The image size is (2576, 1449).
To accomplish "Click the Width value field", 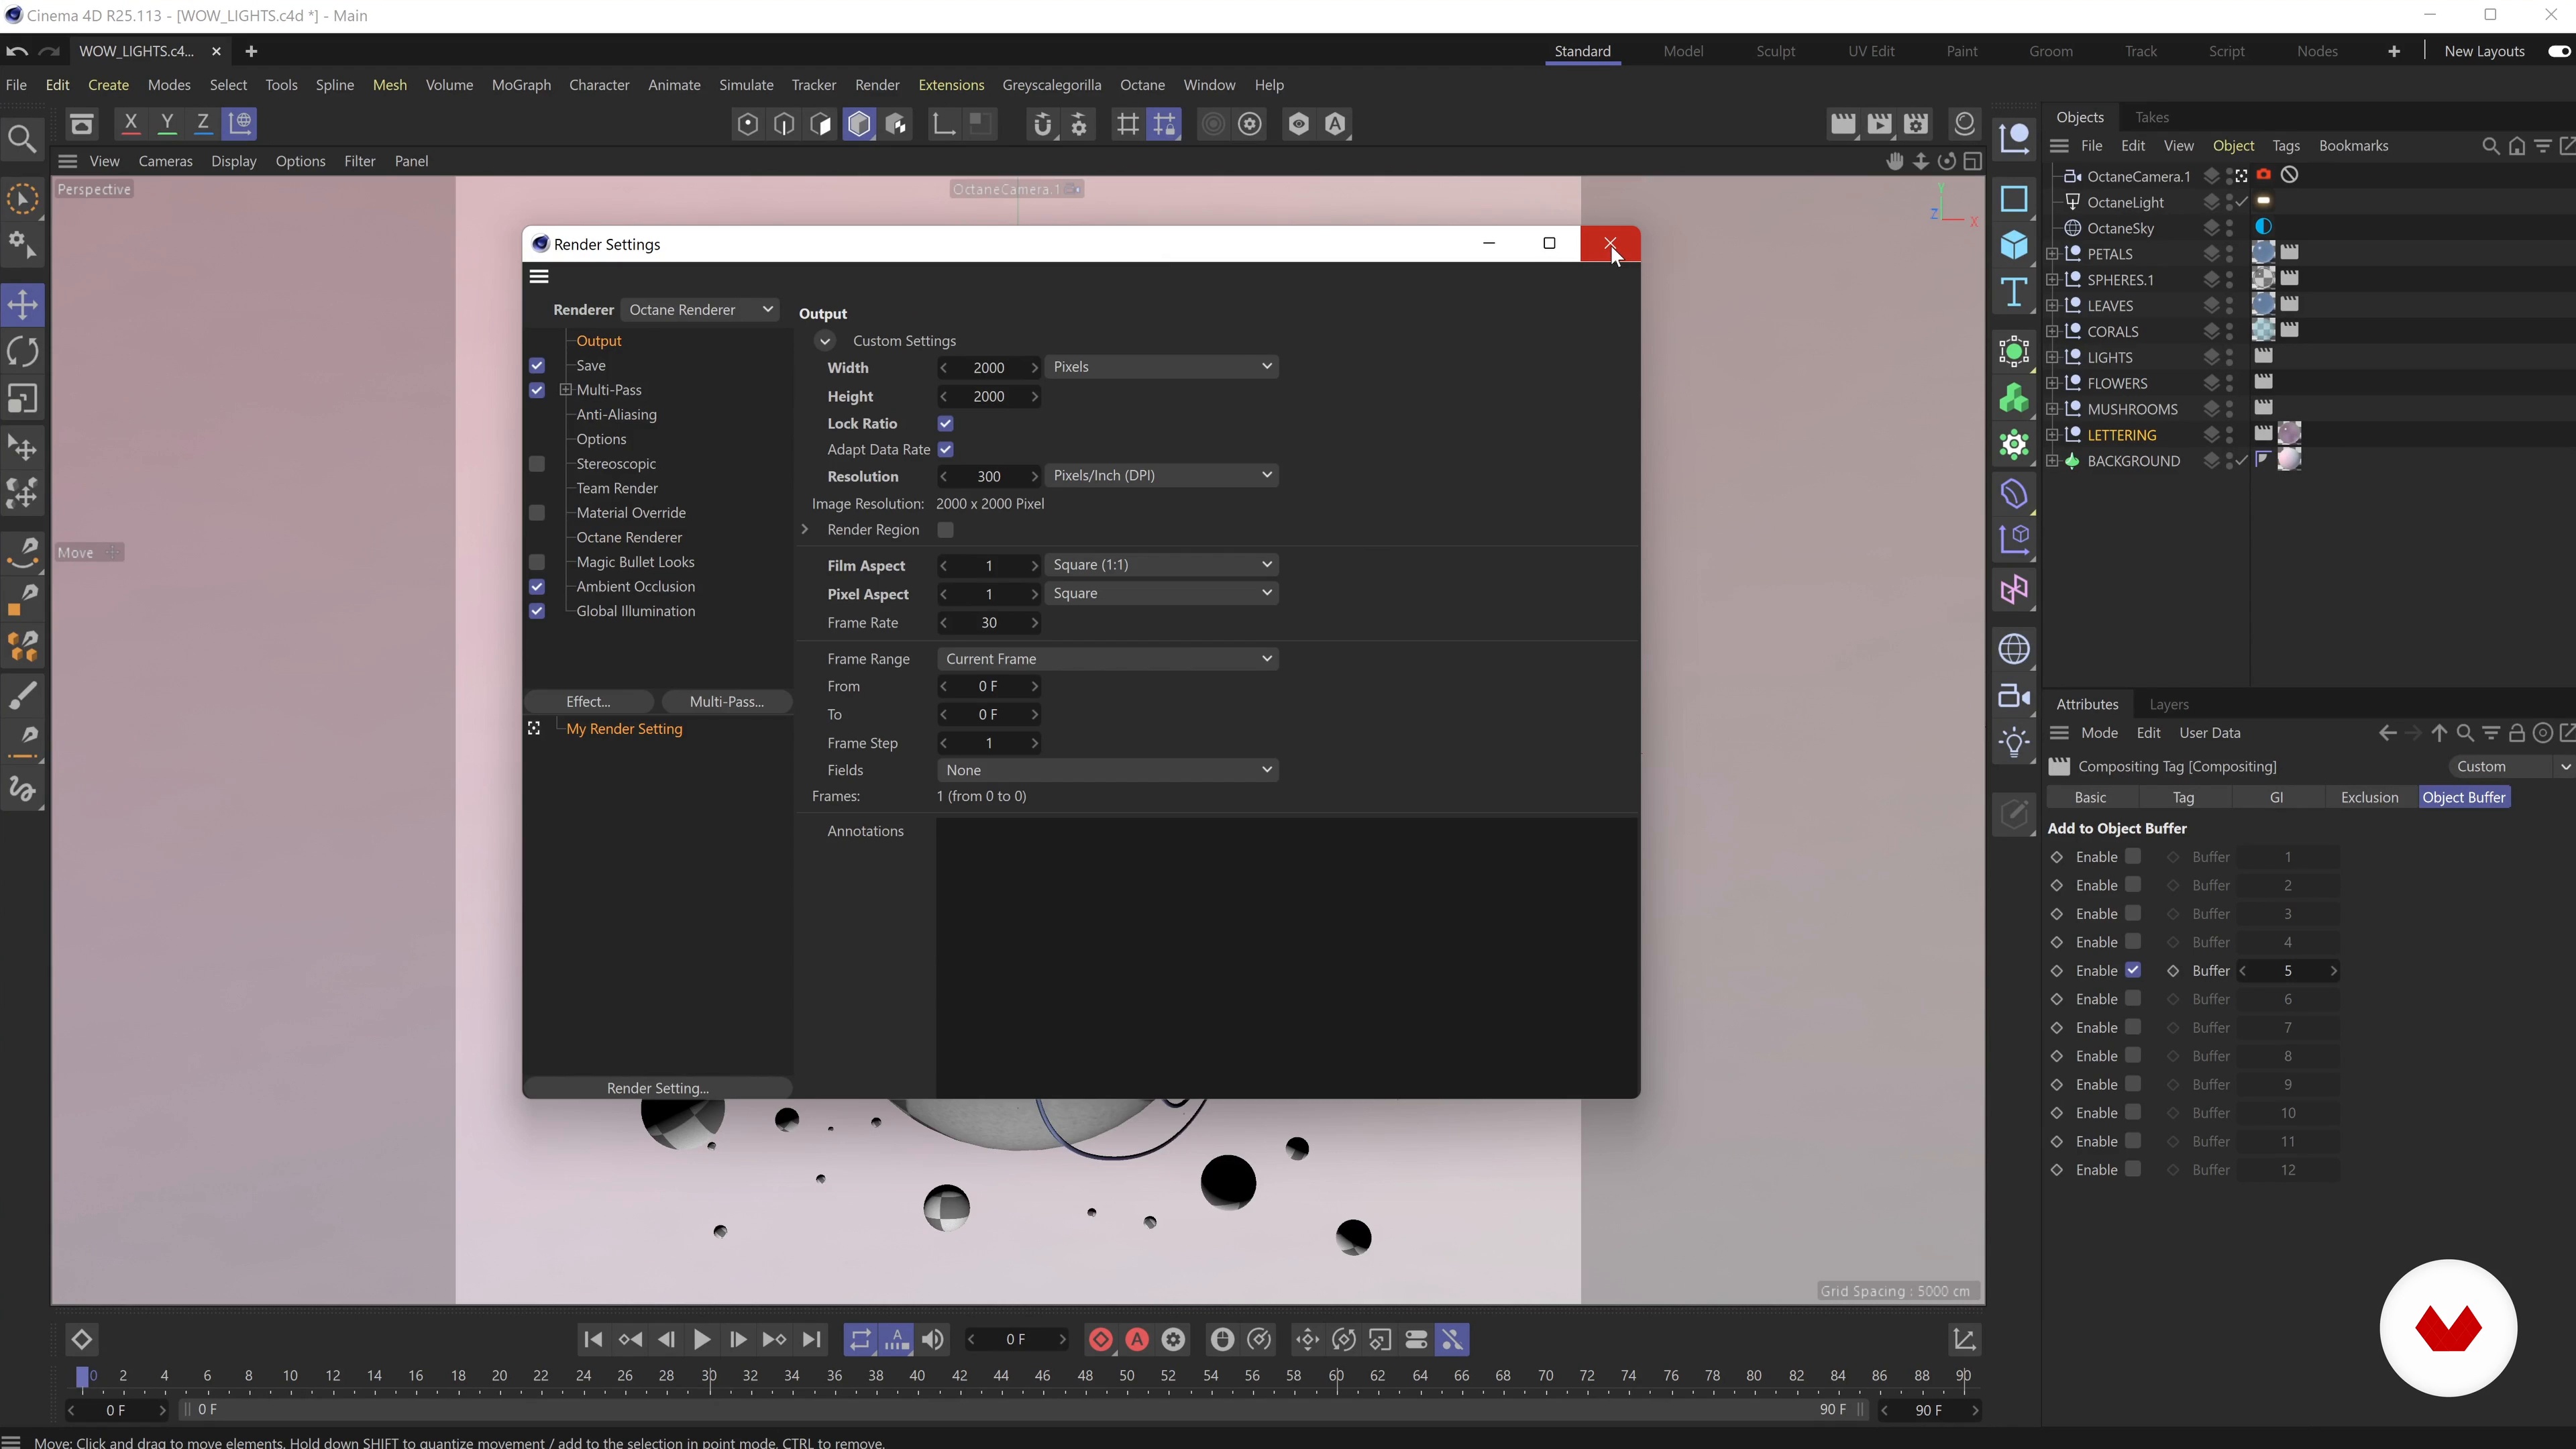I will (989, 368).
